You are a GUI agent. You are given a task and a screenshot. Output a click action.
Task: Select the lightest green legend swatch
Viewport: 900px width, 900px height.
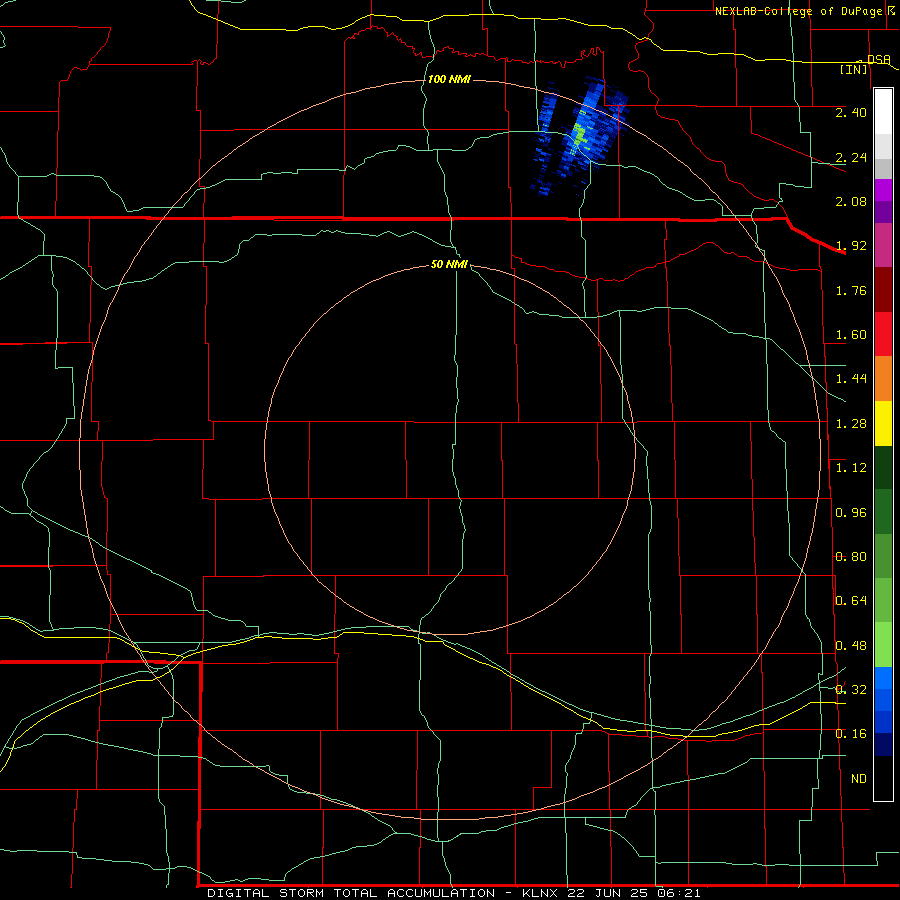(x=883, y=645)
